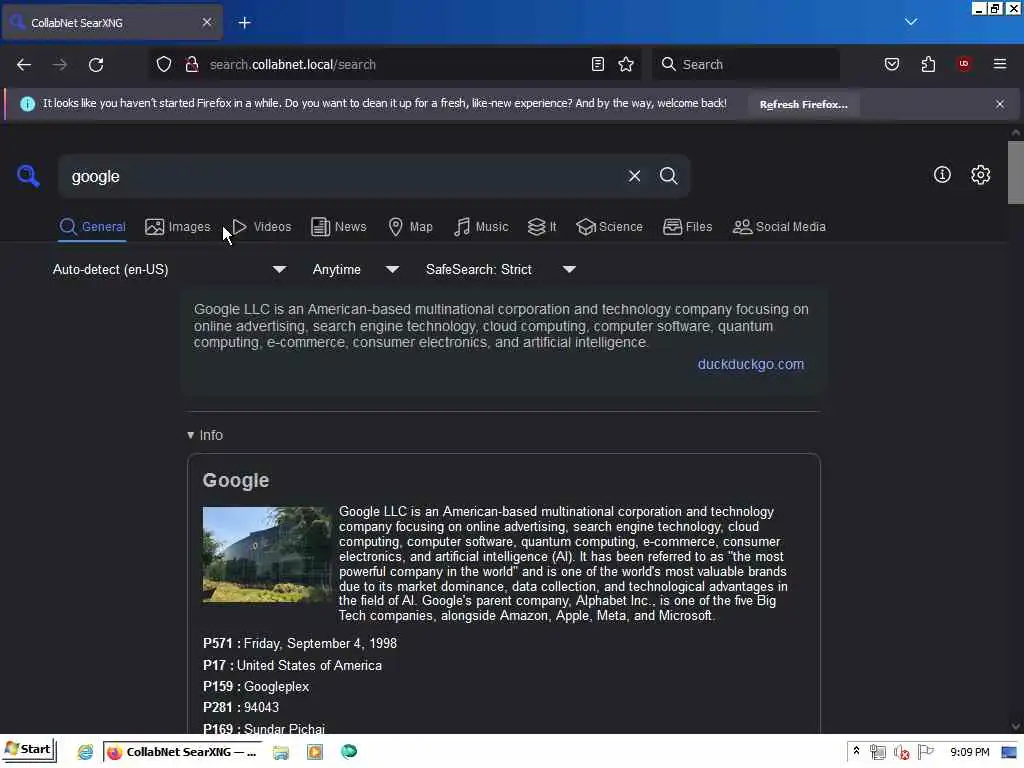Click the CollabNet SearXNG taskbar button
The height and width of the screenshot is (768, 1024).
(184, 752)
